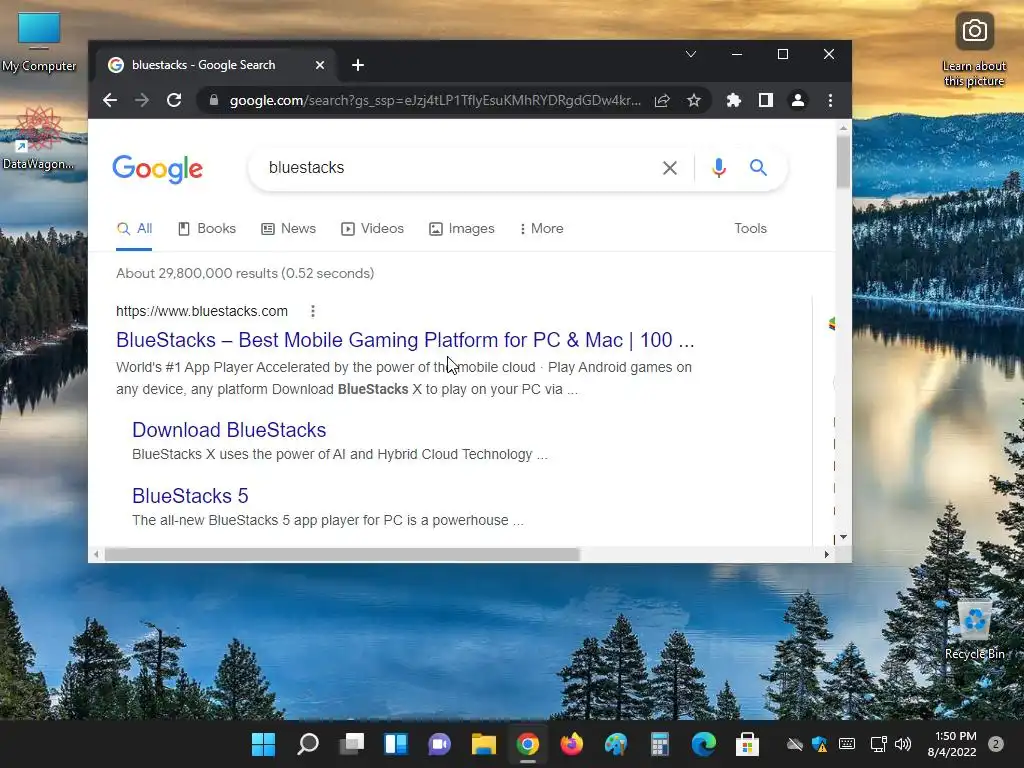The height and width of the screenshot is (768, 1024).
Task: Switch to the News tab
Action: click(x=289, y=229)
